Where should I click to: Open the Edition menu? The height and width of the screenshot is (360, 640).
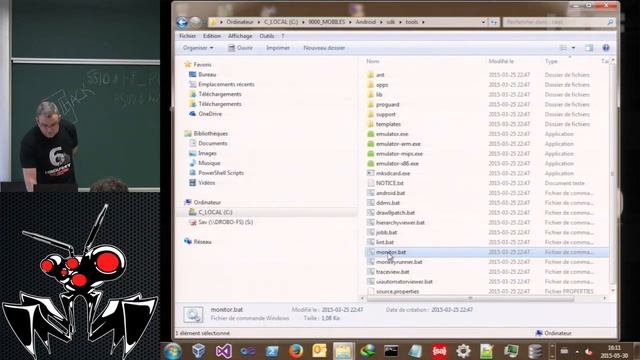[212, 36]
